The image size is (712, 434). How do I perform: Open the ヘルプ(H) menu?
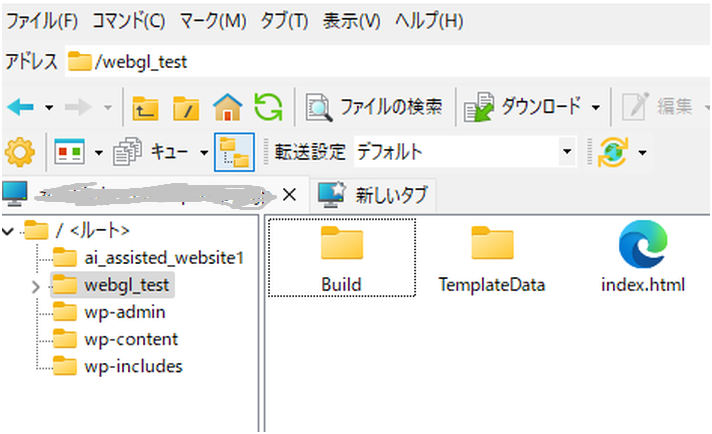pos(429,21)
